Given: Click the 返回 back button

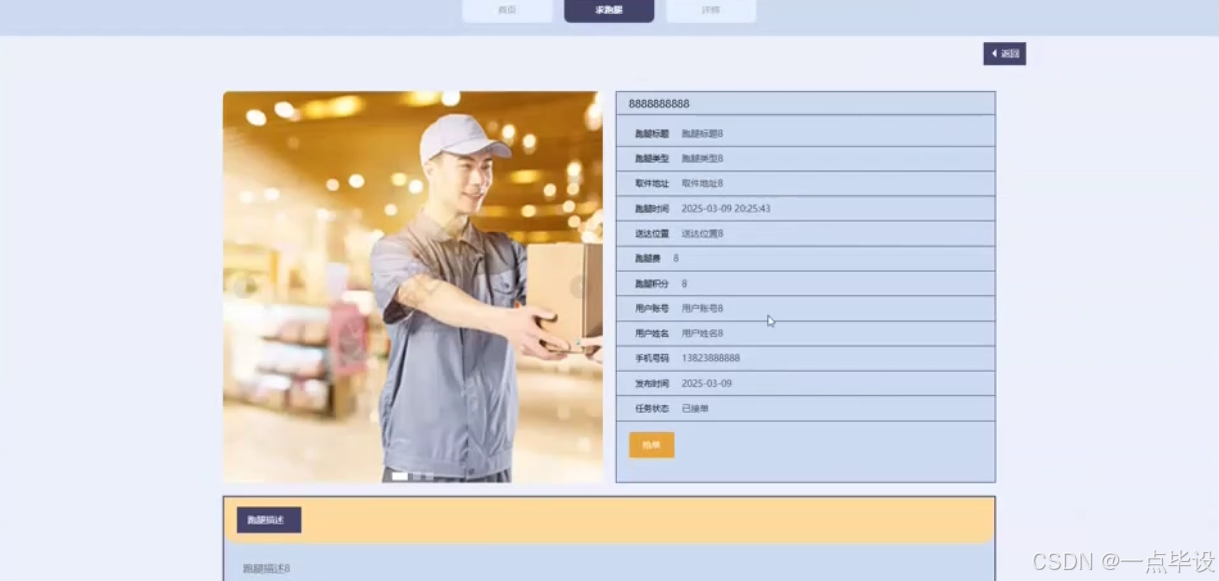Looking at the screenshot, I should point(1004,54).
